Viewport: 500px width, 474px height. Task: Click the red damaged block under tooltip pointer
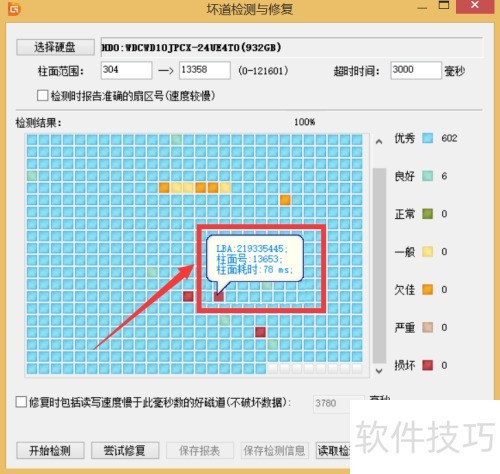219,296
